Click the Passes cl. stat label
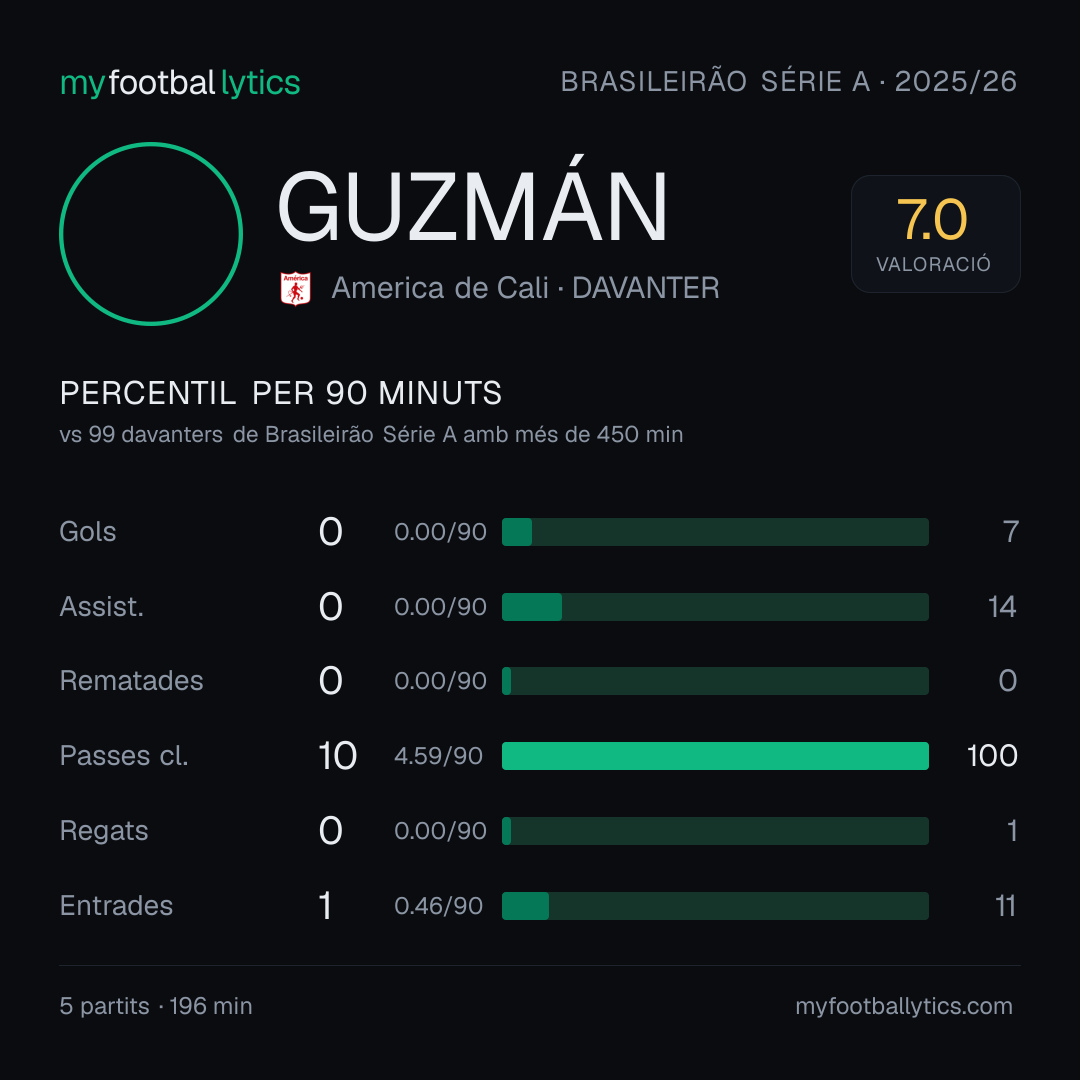This screenshot has height=1080, width=1080. [x=124, y=756]
